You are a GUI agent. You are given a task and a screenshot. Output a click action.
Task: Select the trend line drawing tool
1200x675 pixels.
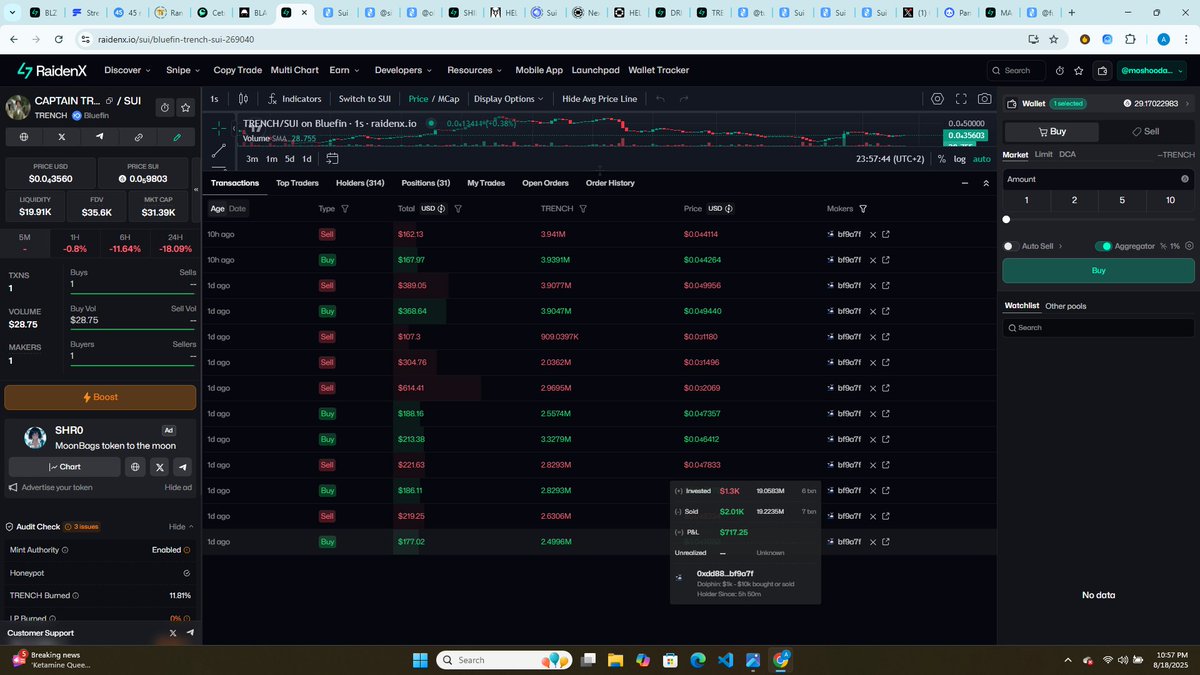tap(219, 150)
